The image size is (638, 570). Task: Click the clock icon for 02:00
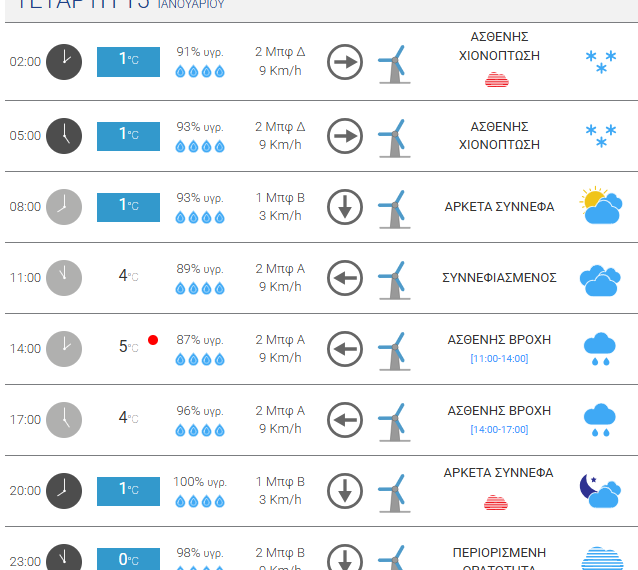[64, 62]
